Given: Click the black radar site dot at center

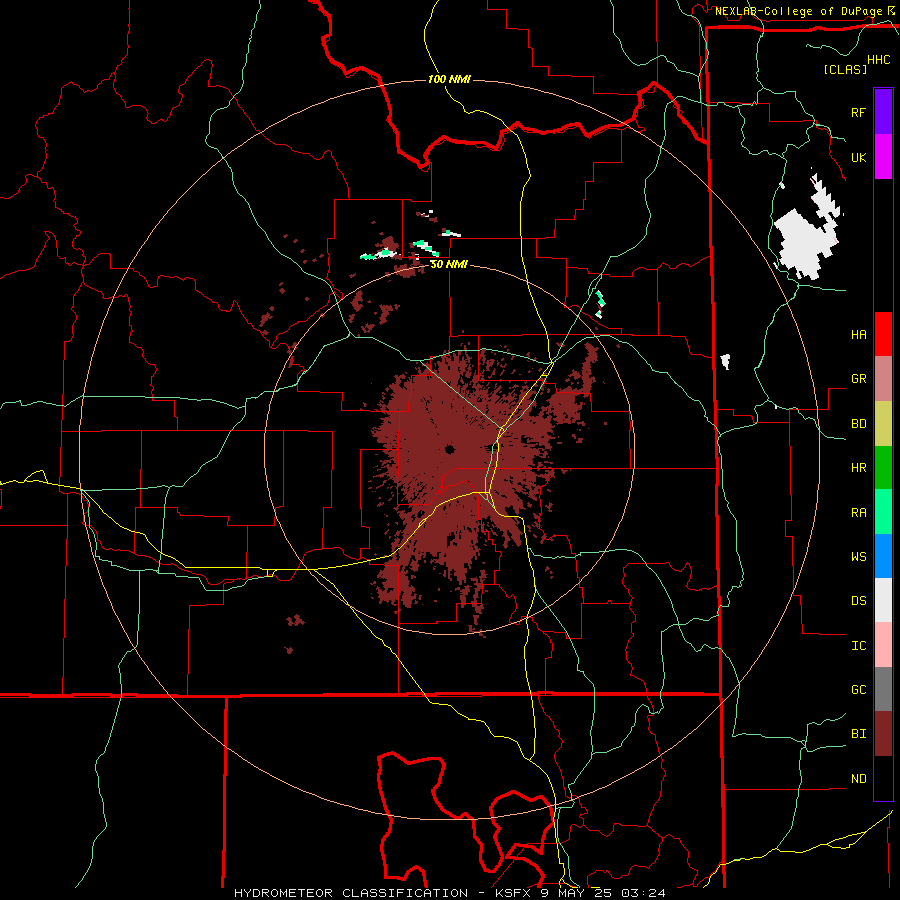Looking at the screenshot, I should (x=449, y=449).
